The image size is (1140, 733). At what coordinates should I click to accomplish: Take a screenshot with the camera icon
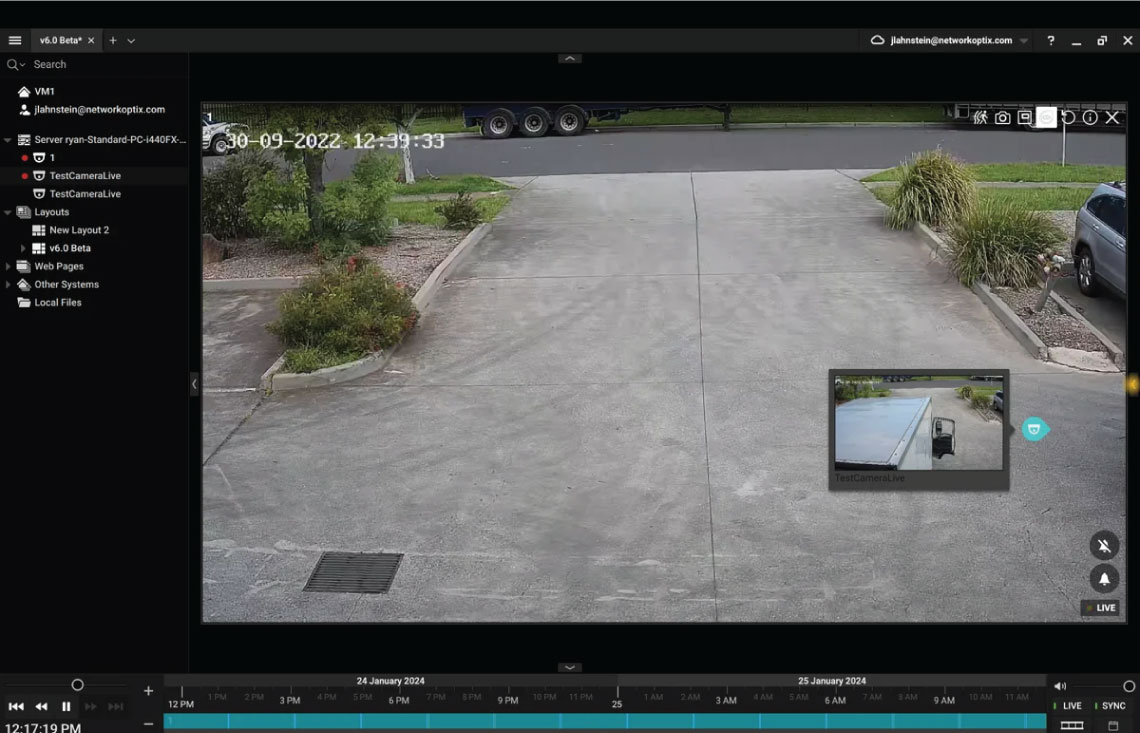tap(1002, 118)
